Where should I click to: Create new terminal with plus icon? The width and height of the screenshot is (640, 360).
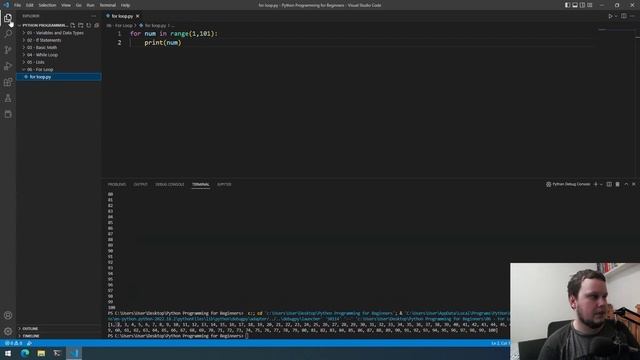point(596,184)
